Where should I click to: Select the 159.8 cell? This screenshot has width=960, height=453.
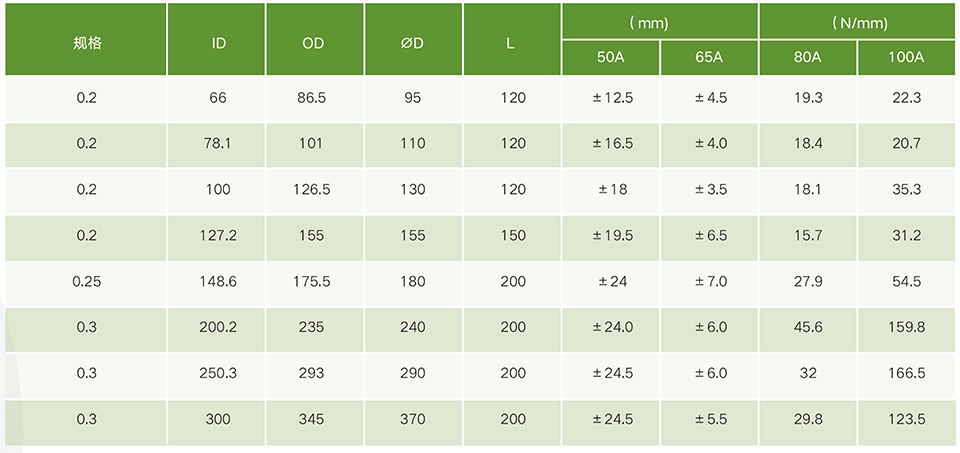pyautogui.click(x=906, y=328)
